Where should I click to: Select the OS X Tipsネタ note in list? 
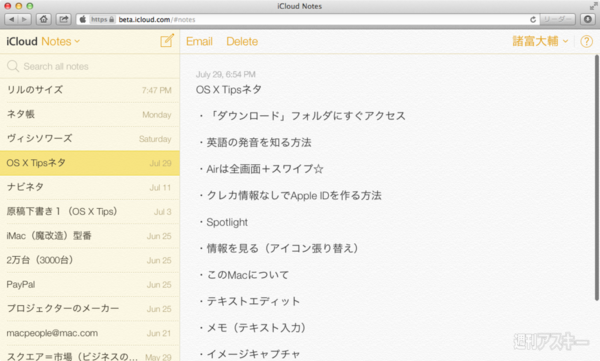[90, 163]
